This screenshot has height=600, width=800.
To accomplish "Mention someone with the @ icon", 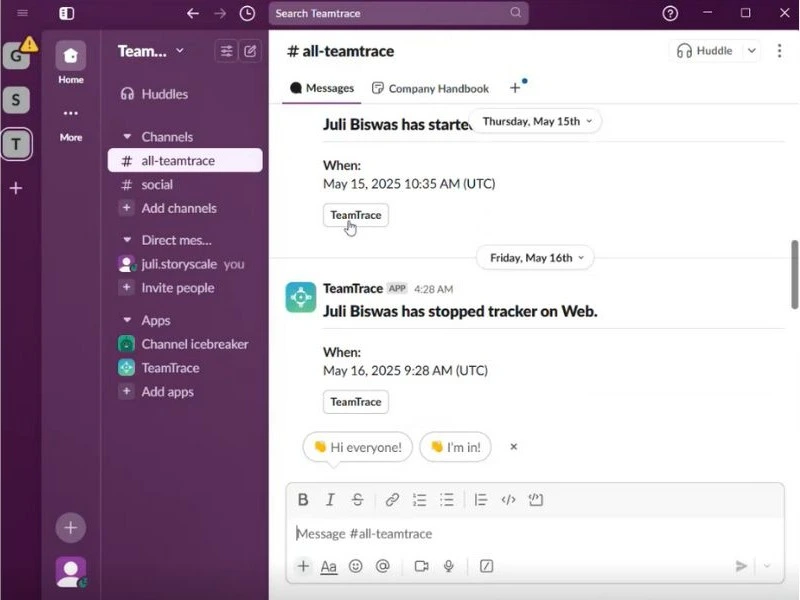I will [x=383, y=566].
